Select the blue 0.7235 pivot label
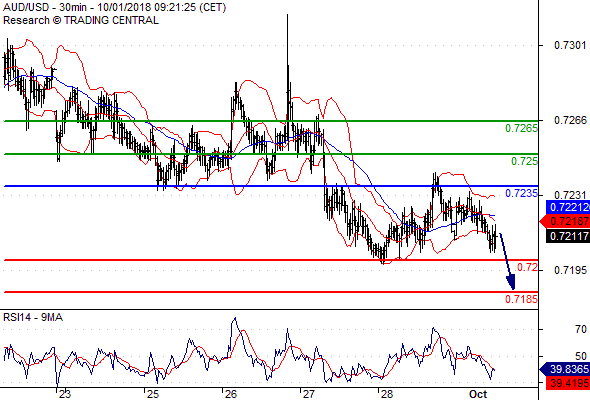 (521, 193)
